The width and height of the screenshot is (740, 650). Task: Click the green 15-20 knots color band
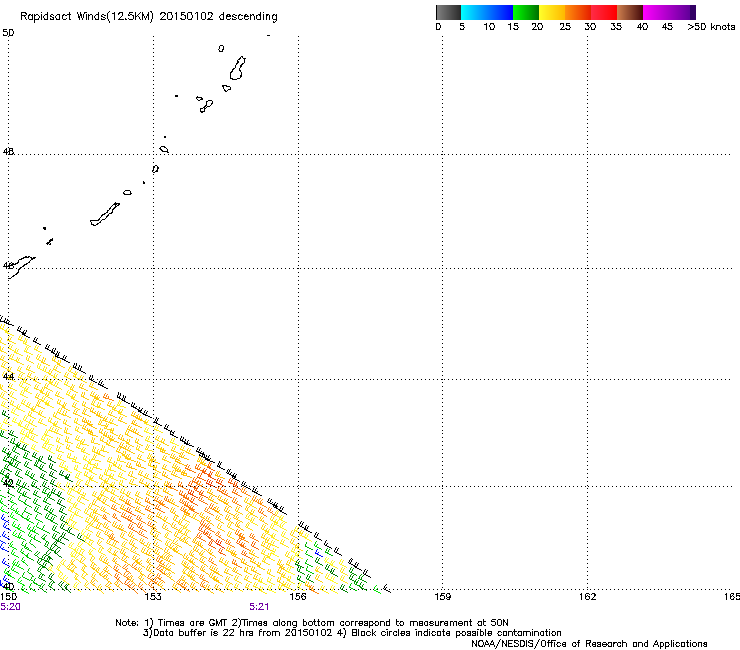526,12
